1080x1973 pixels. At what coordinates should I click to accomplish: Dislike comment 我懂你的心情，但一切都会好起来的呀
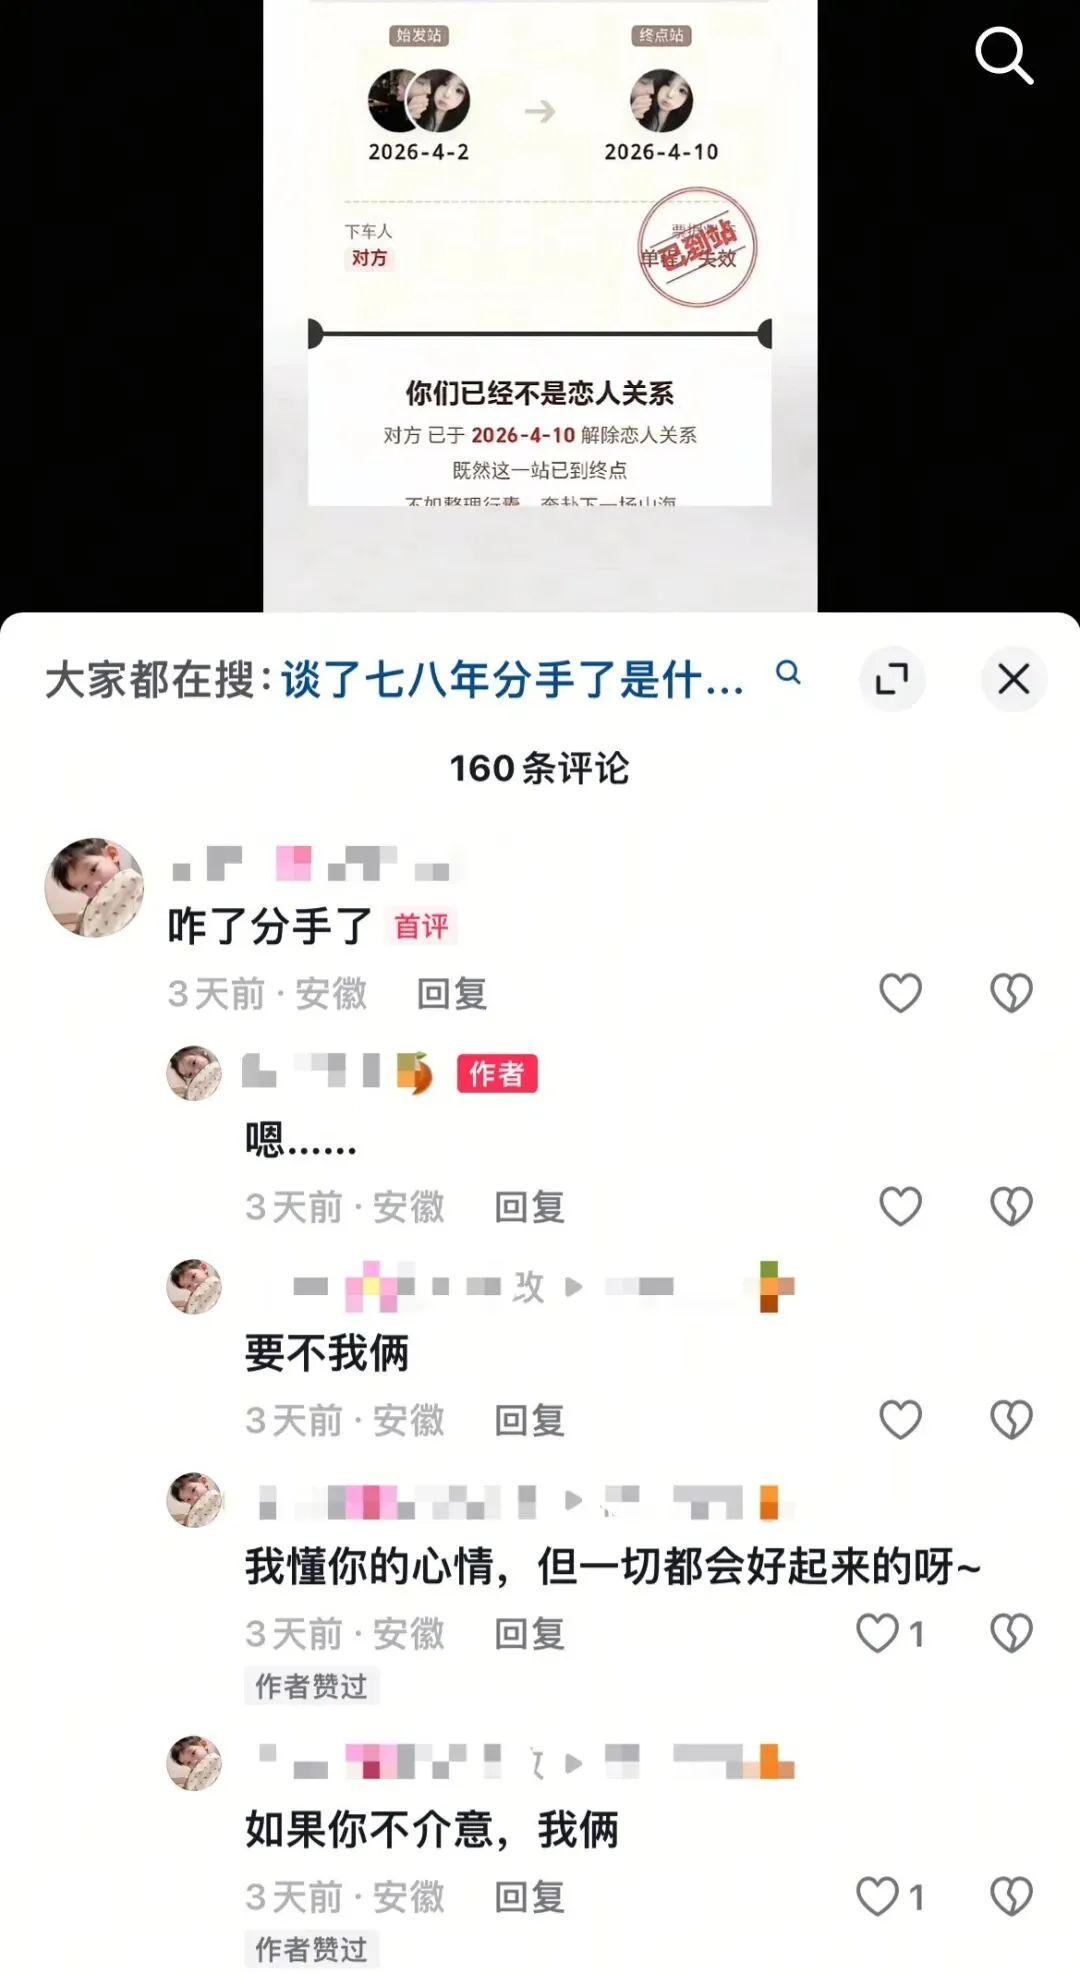click(x=1011, y=1633)
